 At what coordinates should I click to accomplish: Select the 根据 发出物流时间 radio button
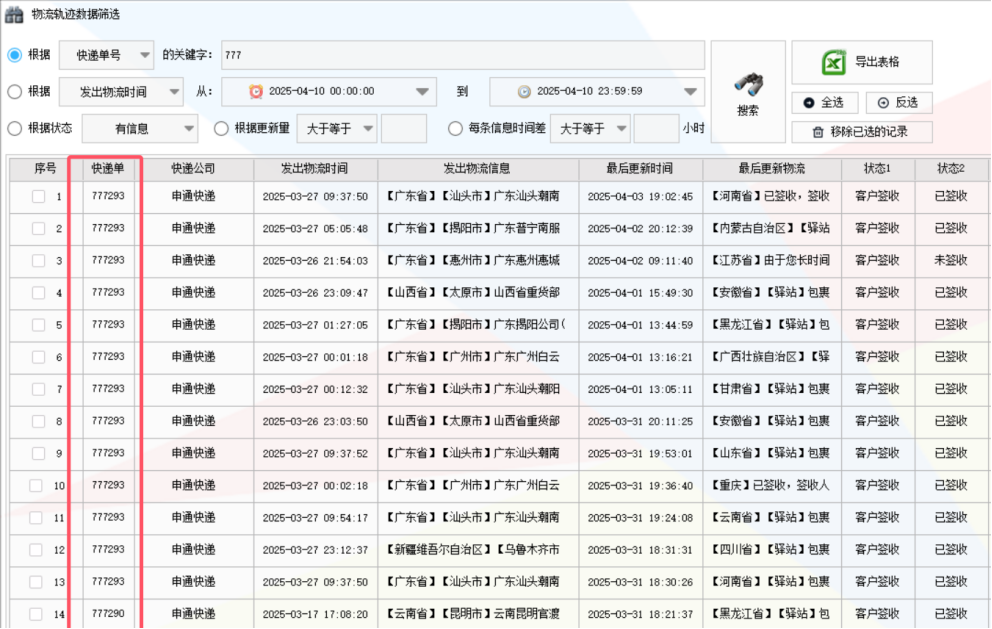[x=15, y=92]
